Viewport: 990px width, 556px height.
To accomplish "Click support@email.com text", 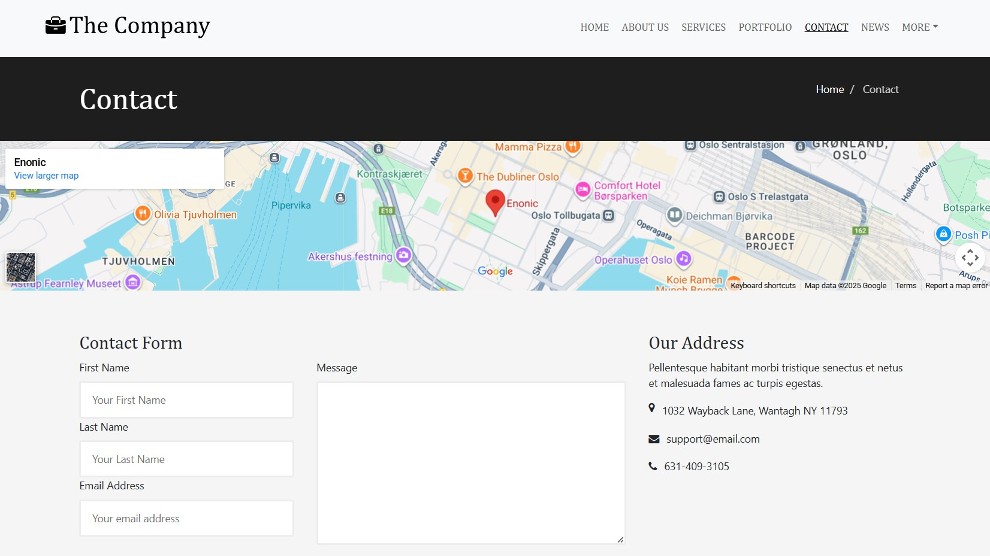I will tap(713, 439).
